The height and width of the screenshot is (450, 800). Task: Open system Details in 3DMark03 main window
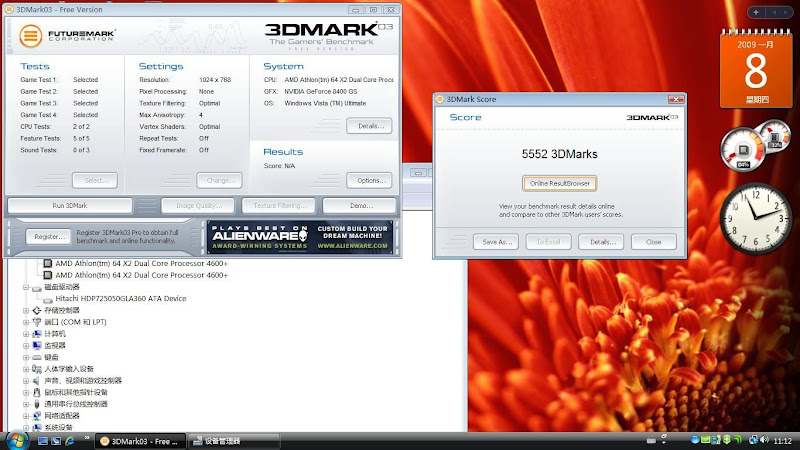coord(369,126)
